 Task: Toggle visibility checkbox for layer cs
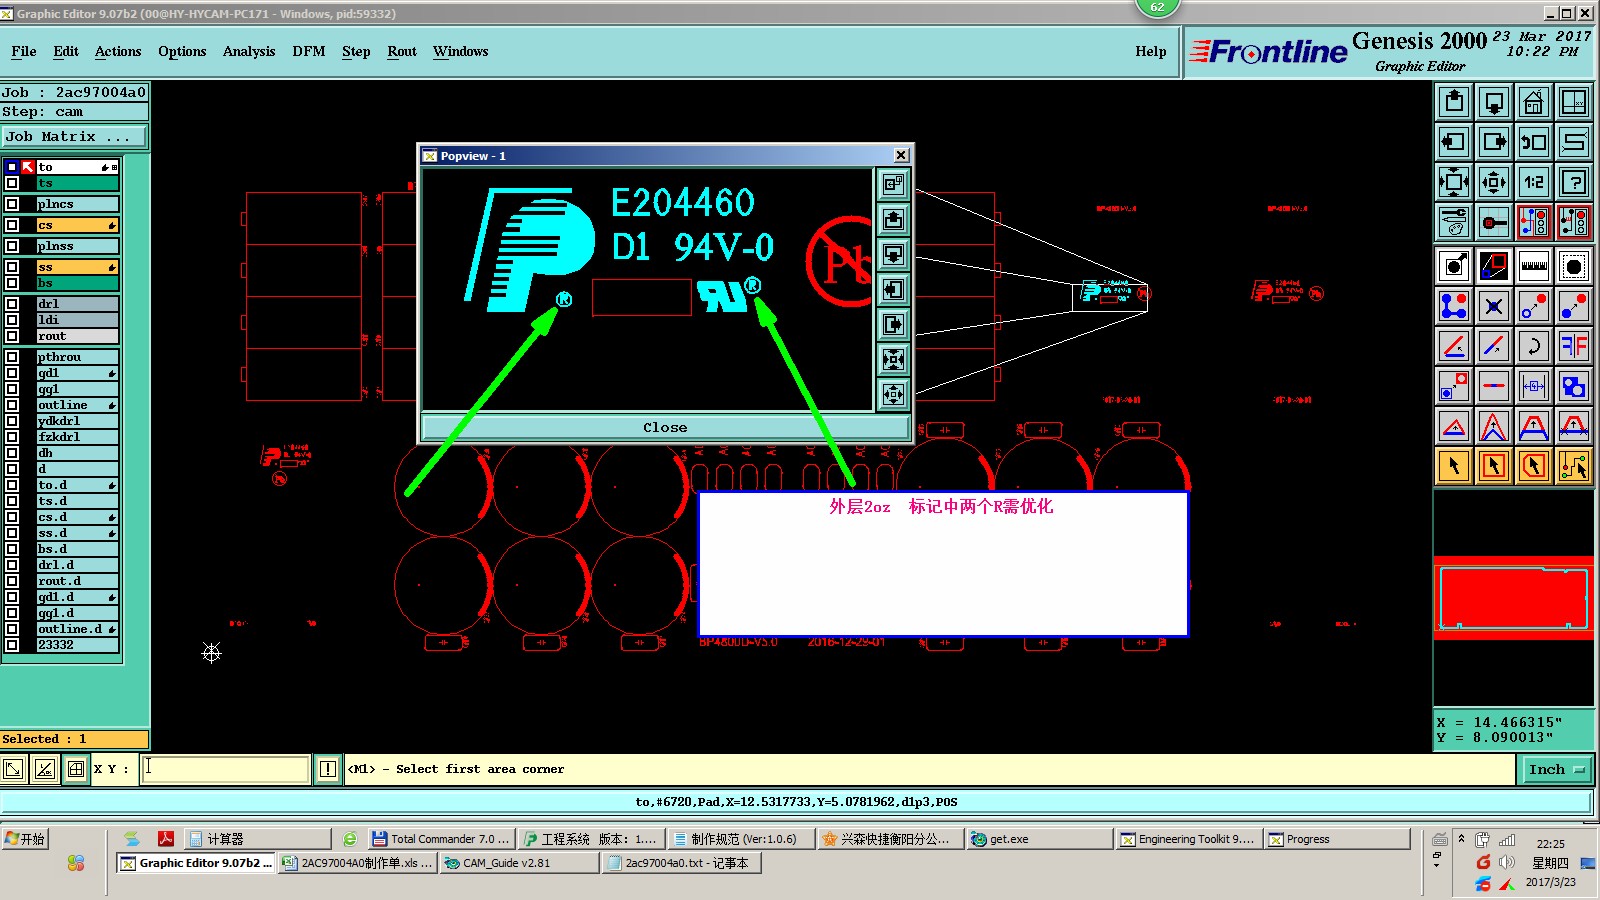pyautogui.click(x=12, y=225)
